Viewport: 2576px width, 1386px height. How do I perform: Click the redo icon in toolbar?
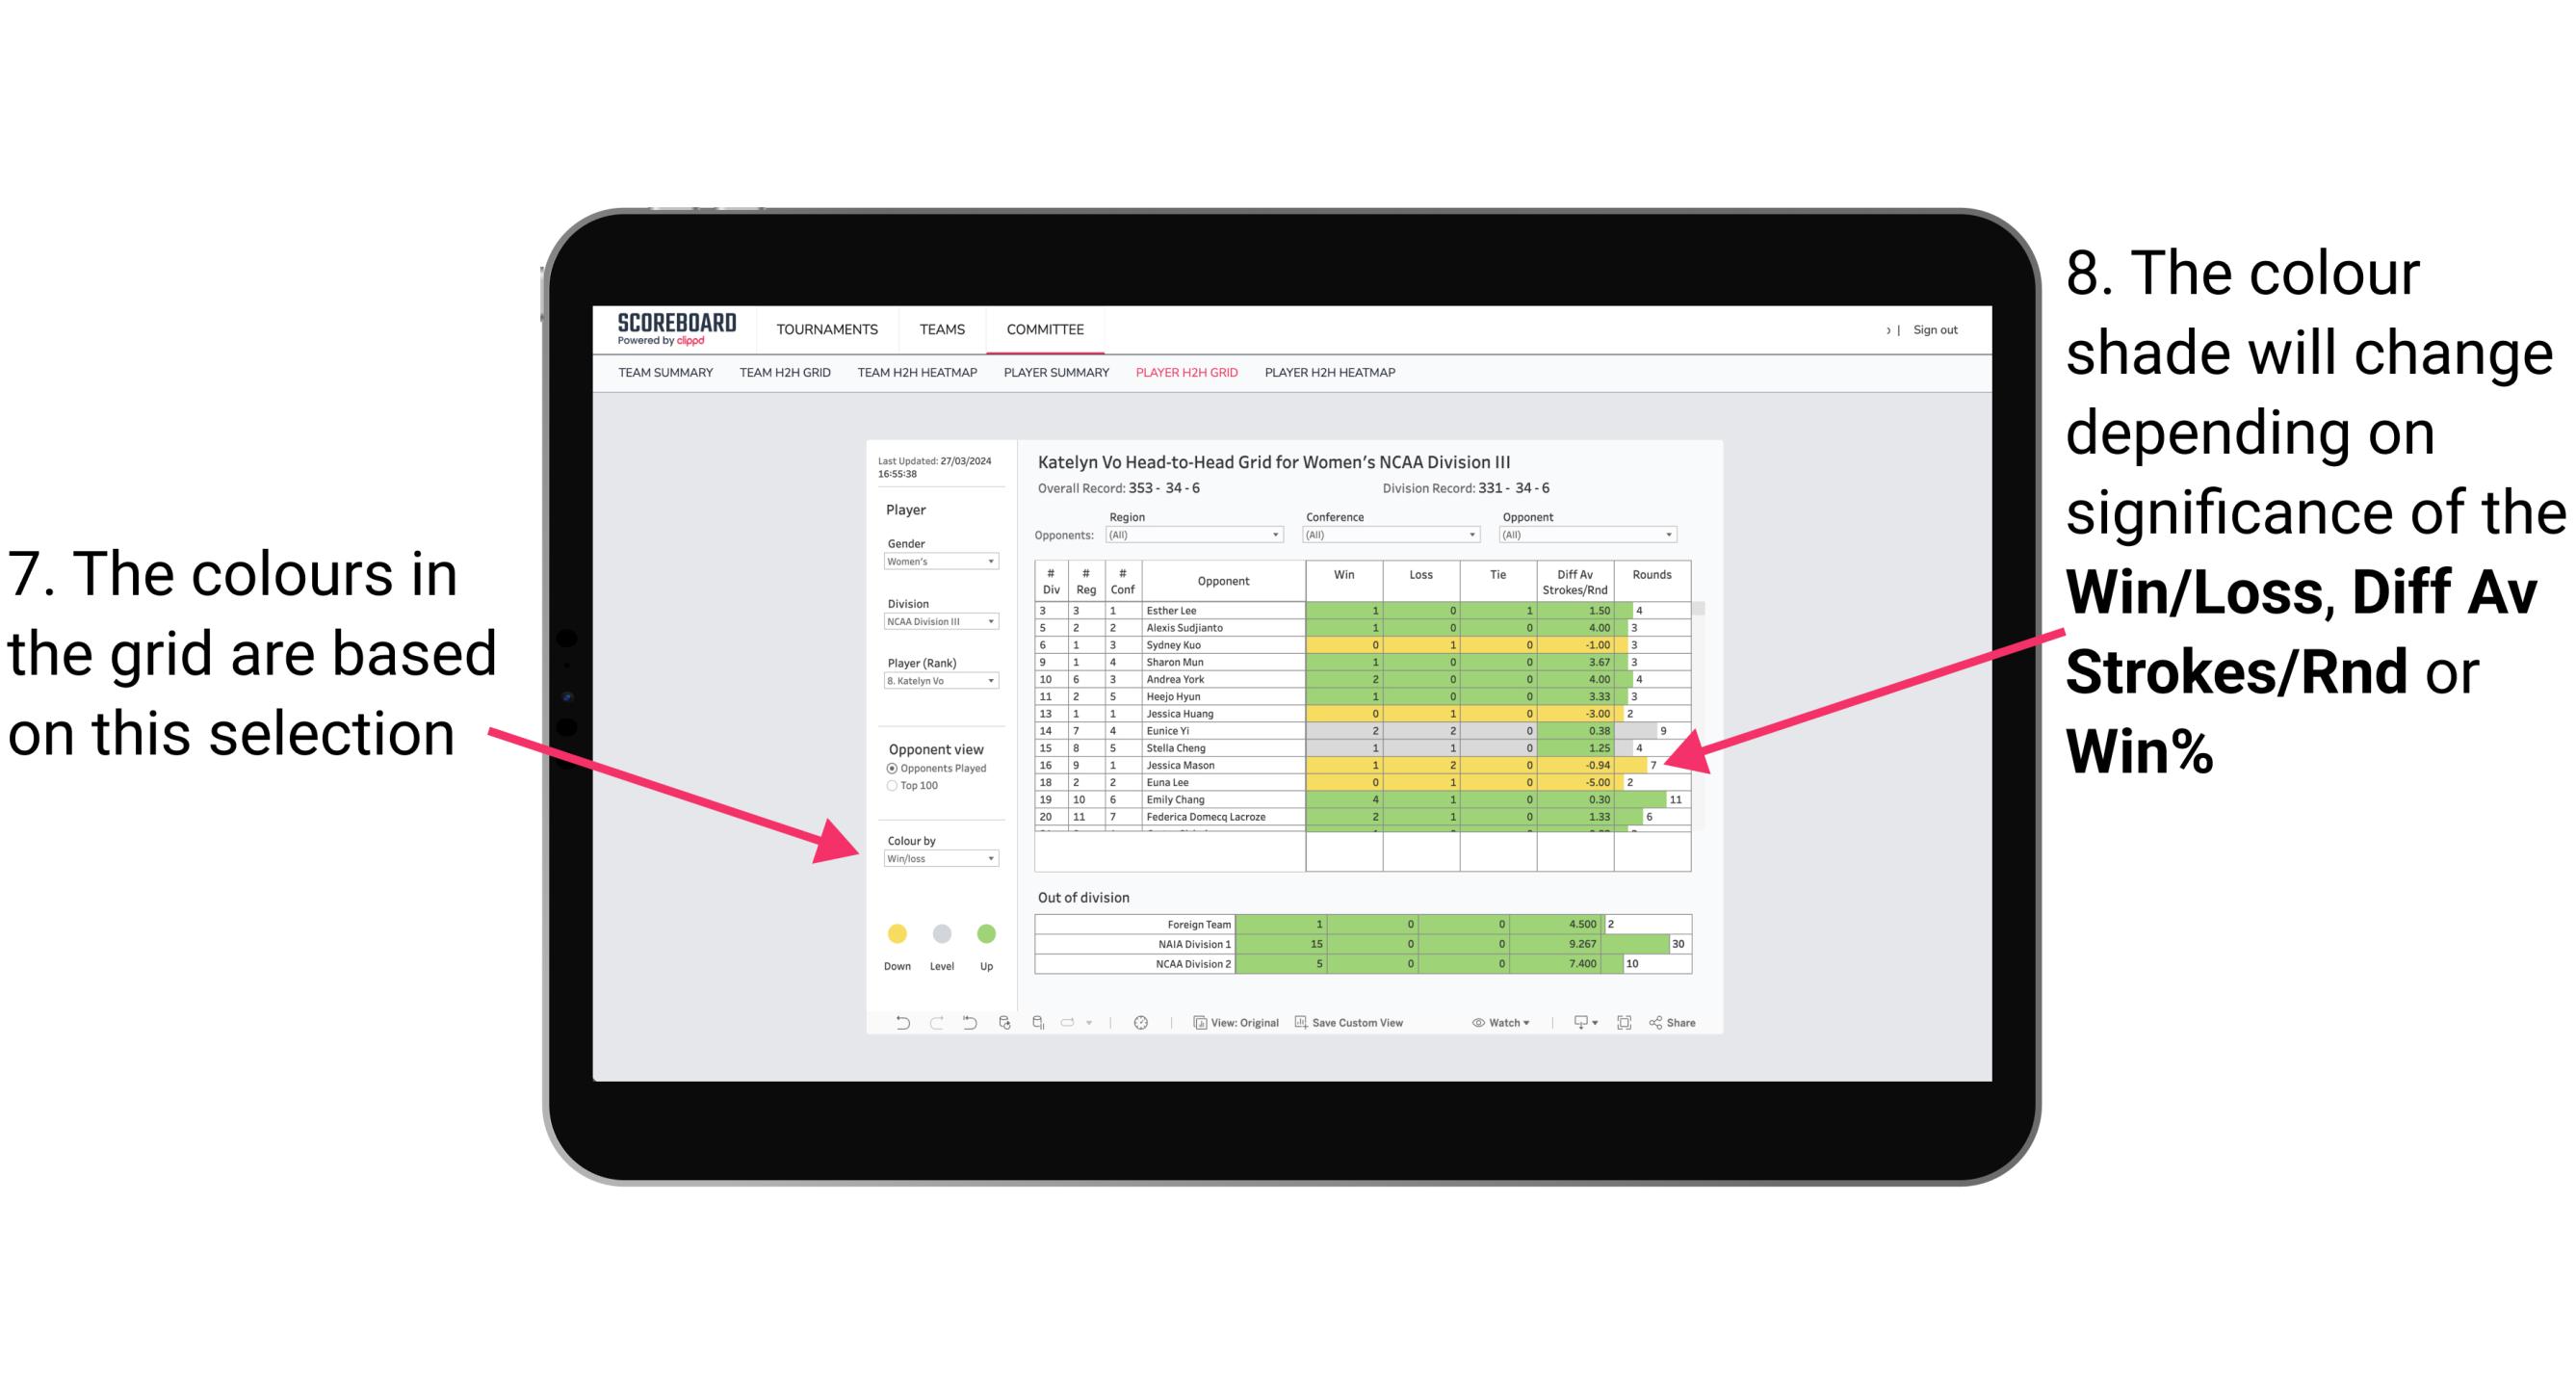(922, 1024)
